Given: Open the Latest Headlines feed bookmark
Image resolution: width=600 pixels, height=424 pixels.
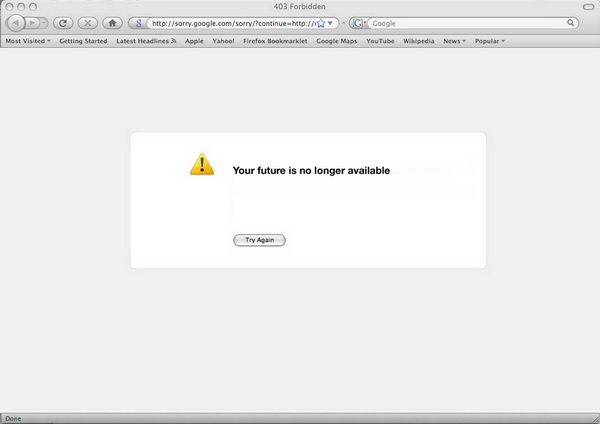Looking at the screenshot, I should (x=146, y=41).
